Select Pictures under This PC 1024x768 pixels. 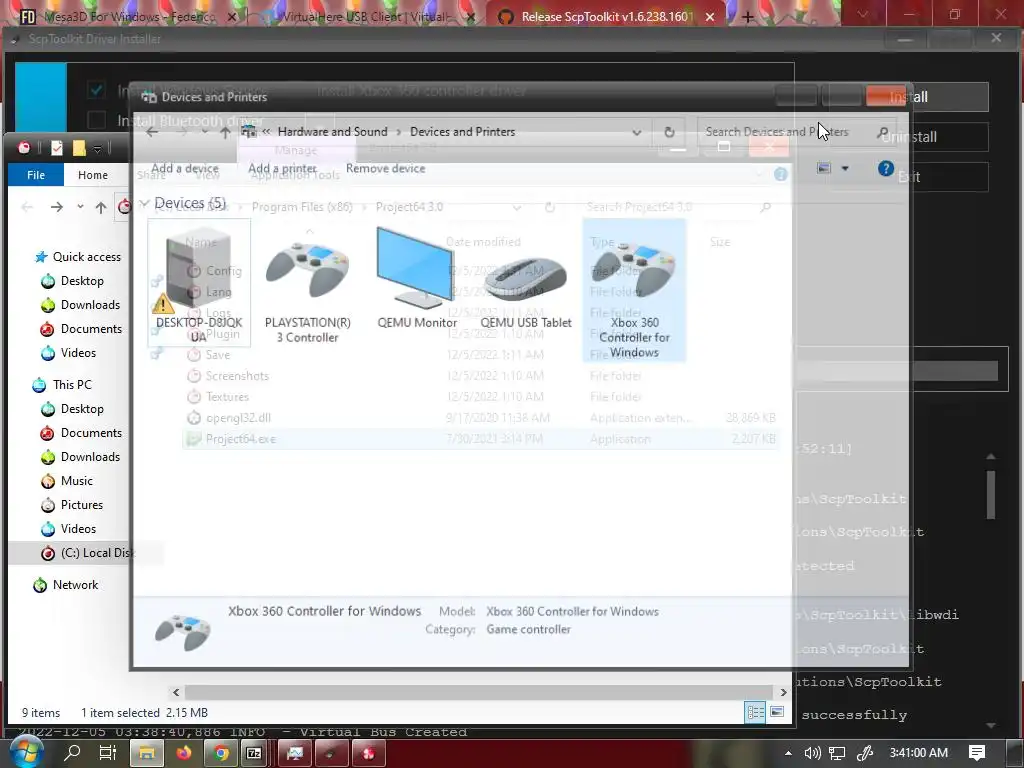click(81, 505)
